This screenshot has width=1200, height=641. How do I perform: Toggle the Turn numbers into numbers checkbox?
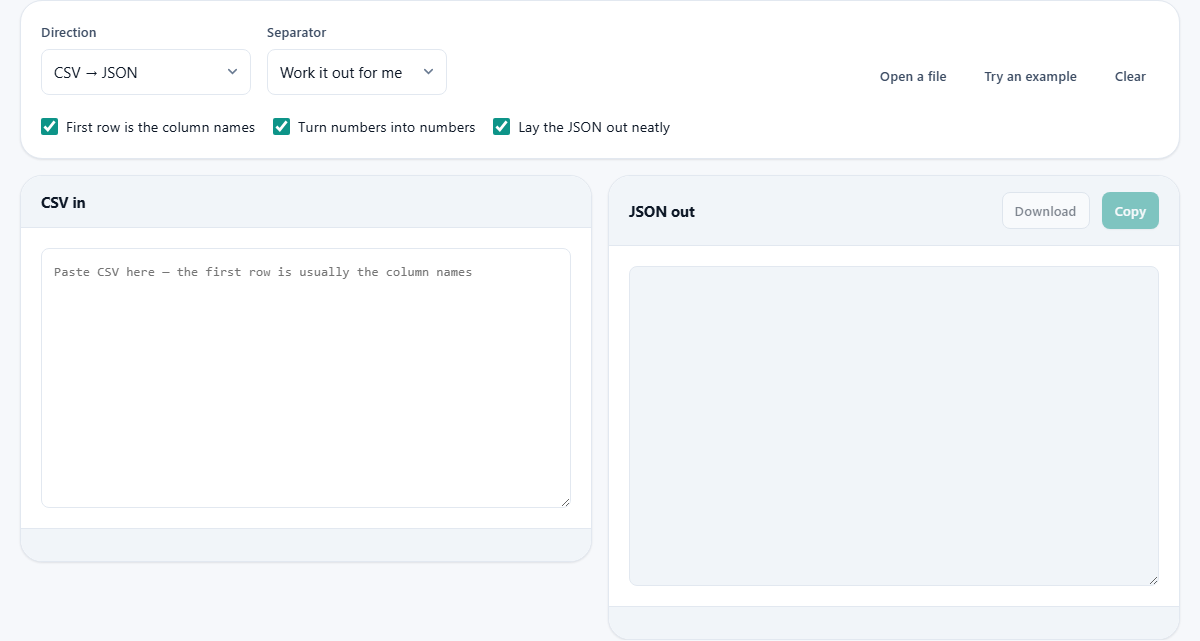pyautogui.click(x=282, y=127)
